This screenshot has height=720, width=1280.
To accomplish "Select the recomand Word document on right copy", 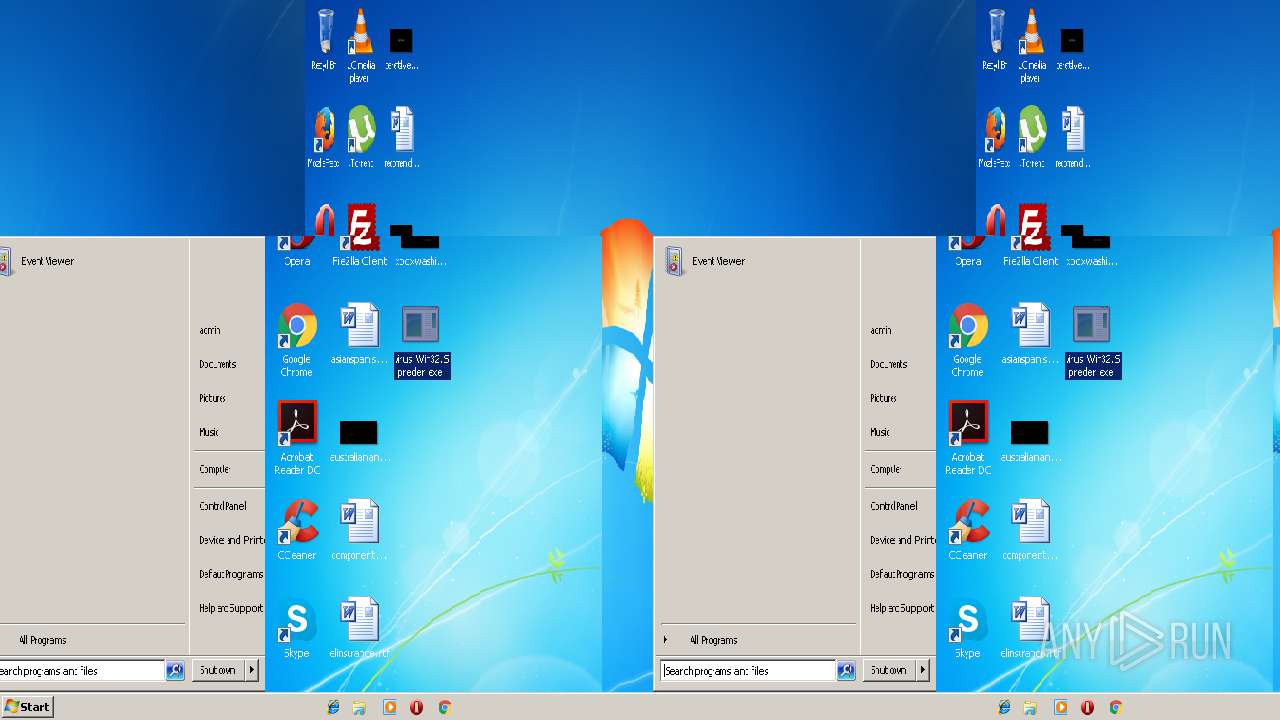I will 1072,137.
